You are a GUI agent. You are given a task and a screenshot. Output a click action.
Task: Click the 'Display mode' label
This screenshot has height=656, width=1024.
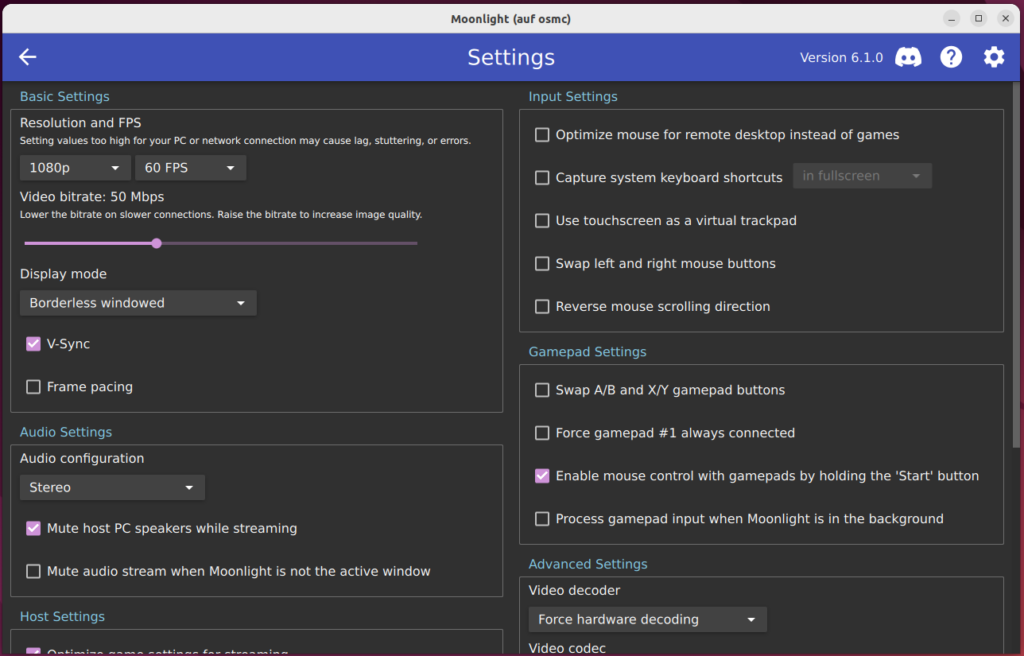(x=63, y=274)
